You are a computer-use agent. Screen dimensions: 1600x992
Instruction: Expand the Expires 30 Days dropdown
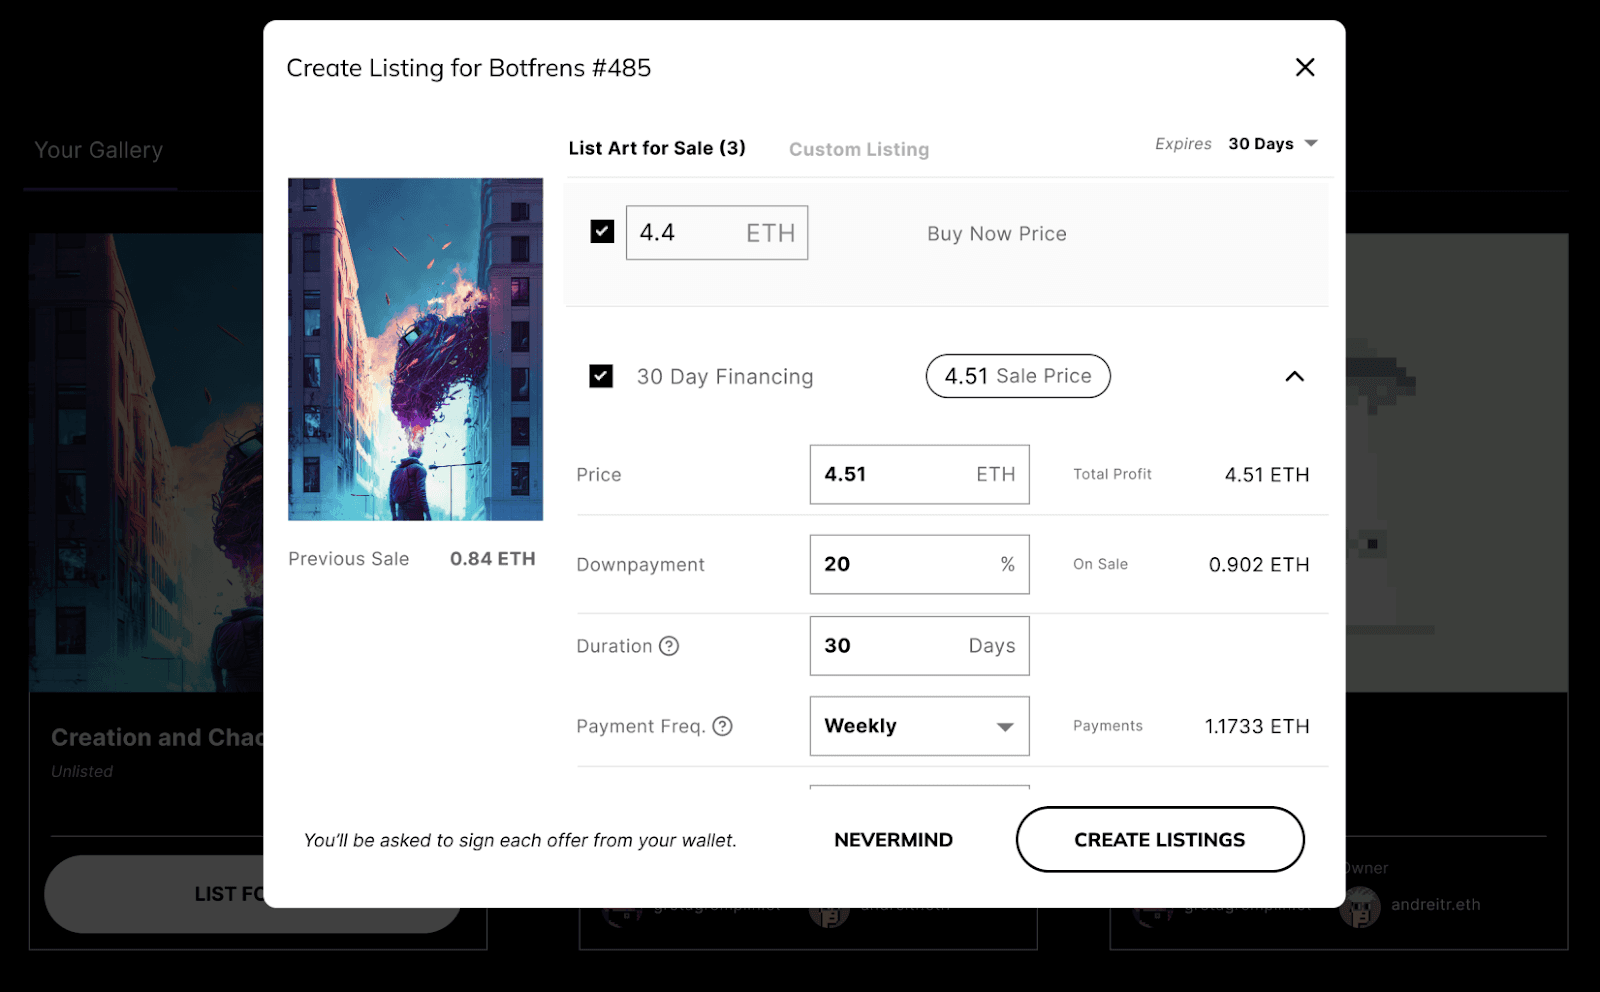pyautogui.click(x=1272, y=143)
